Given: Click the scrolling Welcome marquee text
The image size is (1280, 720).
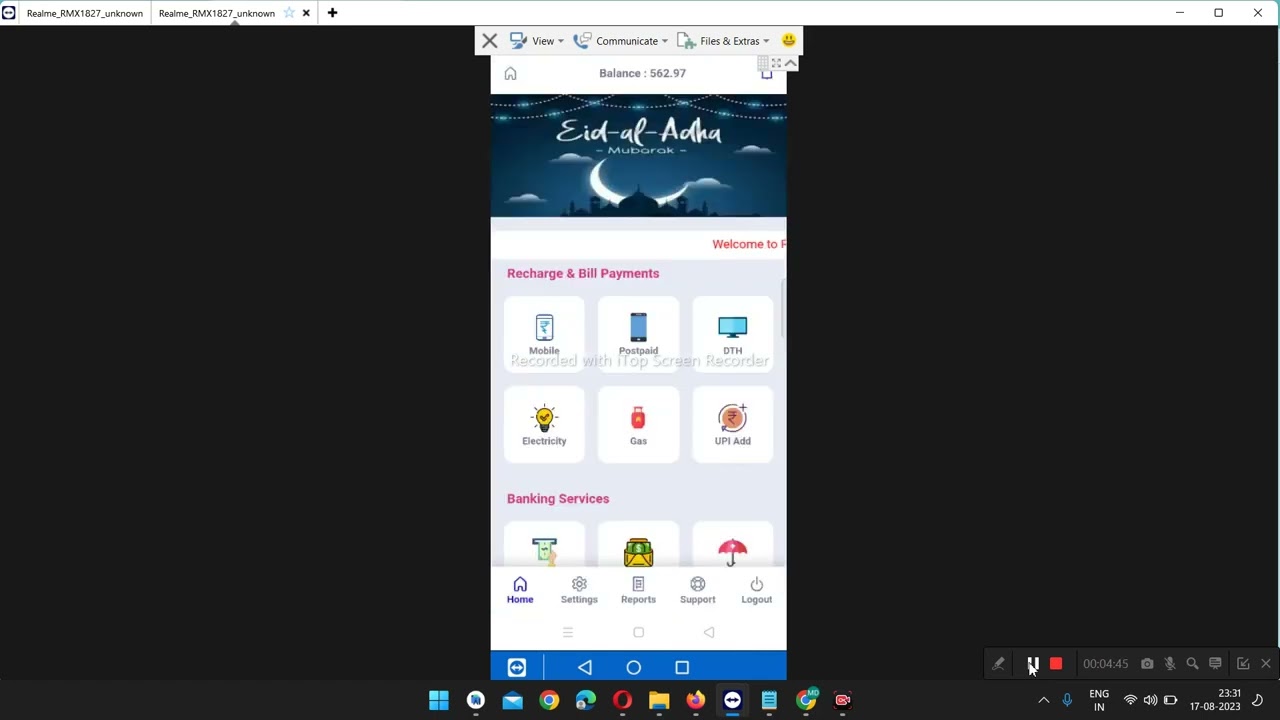Looking at the screenshot, I should [x=749, y=244].
